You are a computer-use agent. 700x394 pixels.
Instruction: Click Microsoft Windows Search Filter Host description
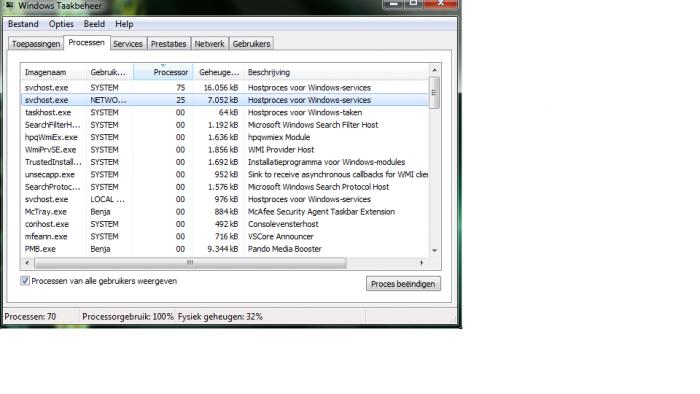pos(313,125)
